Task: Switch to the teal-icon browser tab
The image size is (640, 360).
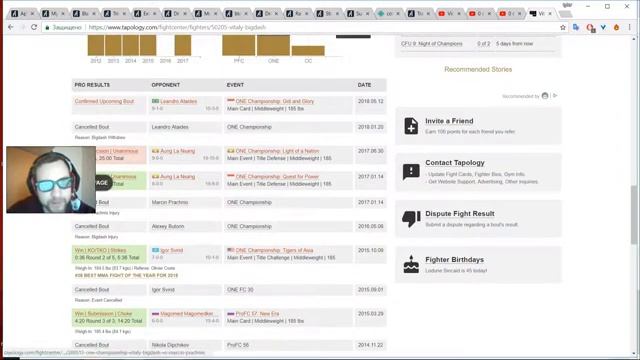Action: click(x=381, y=13)
